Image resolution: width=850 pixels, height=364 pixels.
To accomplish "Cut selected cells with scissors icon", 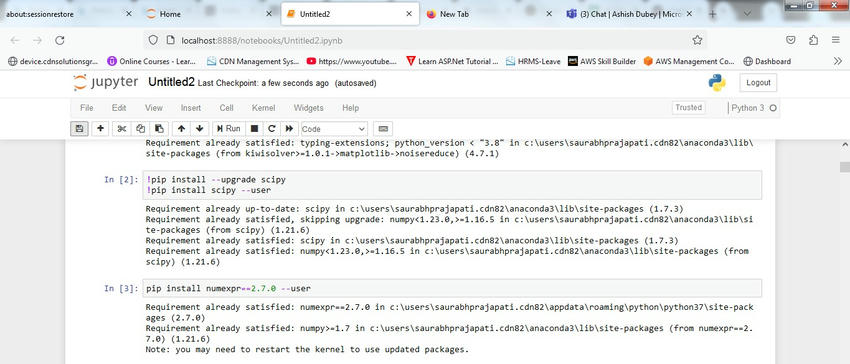I will click(121, 129).
